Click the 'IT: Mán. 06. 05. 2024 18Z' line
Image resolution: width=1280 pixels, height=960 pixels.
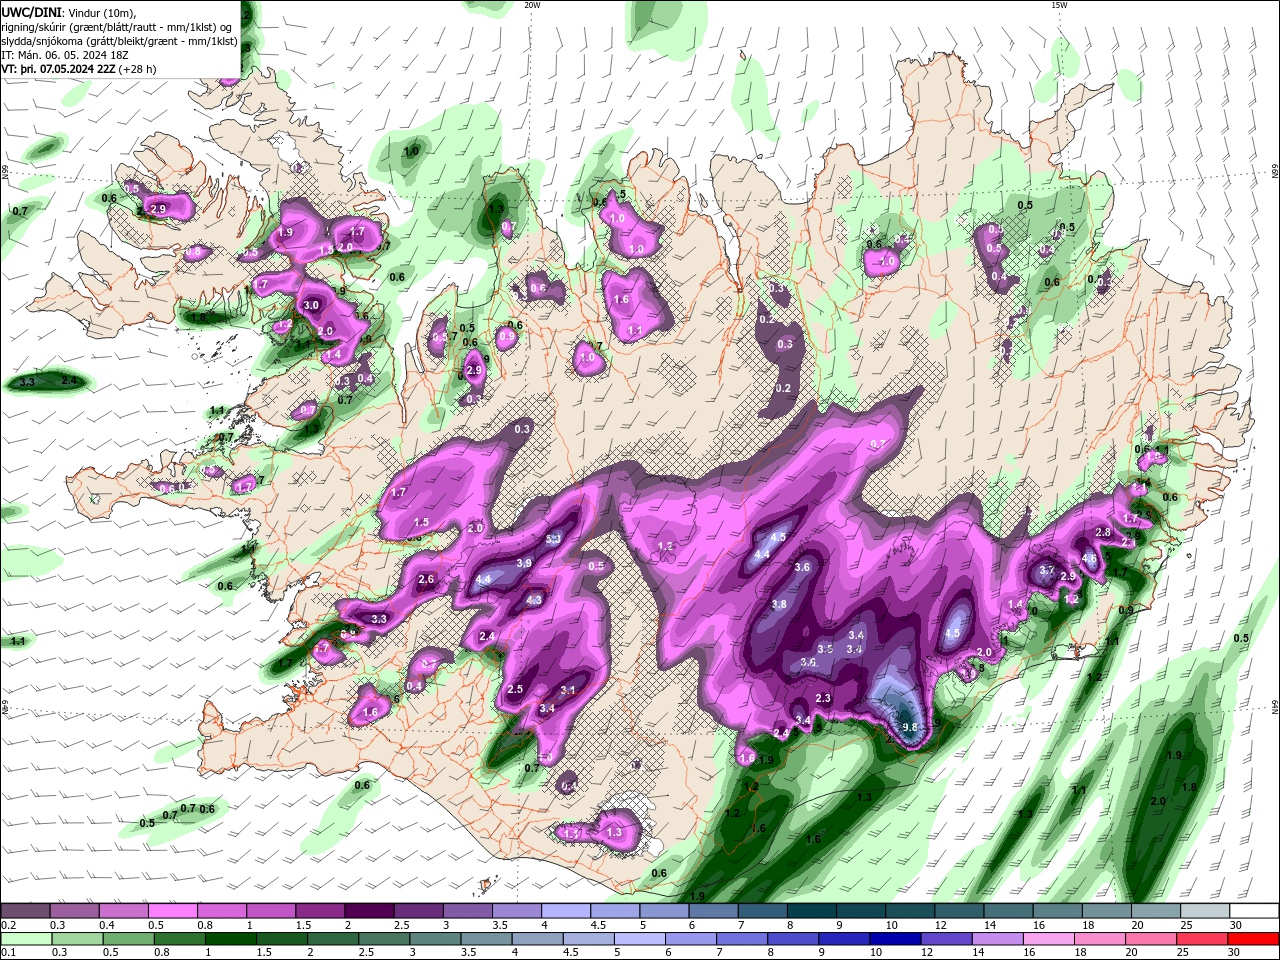click(64, 55)
